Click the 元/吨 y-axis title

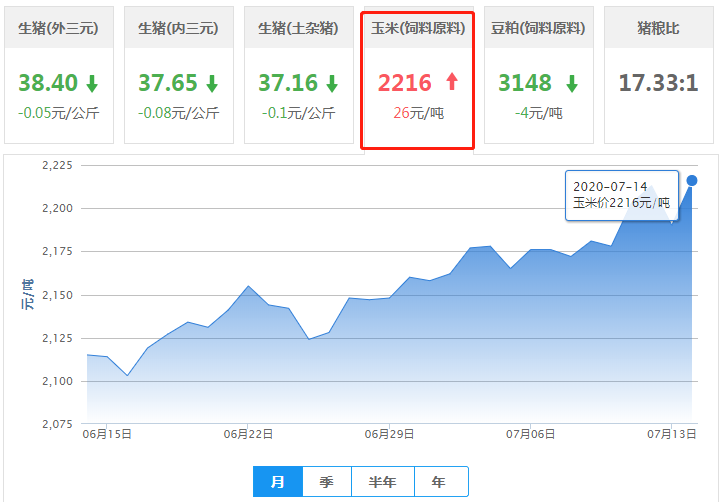point(28,296)
